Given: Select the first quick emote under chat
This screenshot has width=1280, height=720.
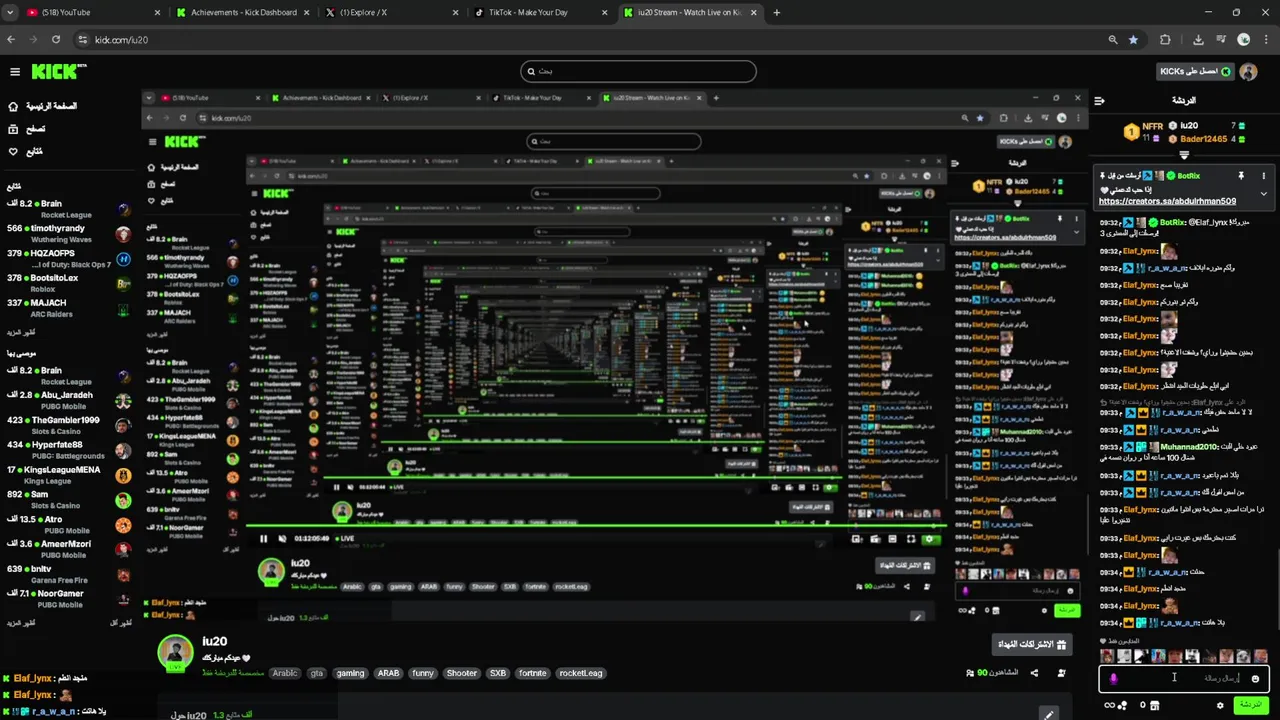Looking at the screenshot, I should (1107, 656).
